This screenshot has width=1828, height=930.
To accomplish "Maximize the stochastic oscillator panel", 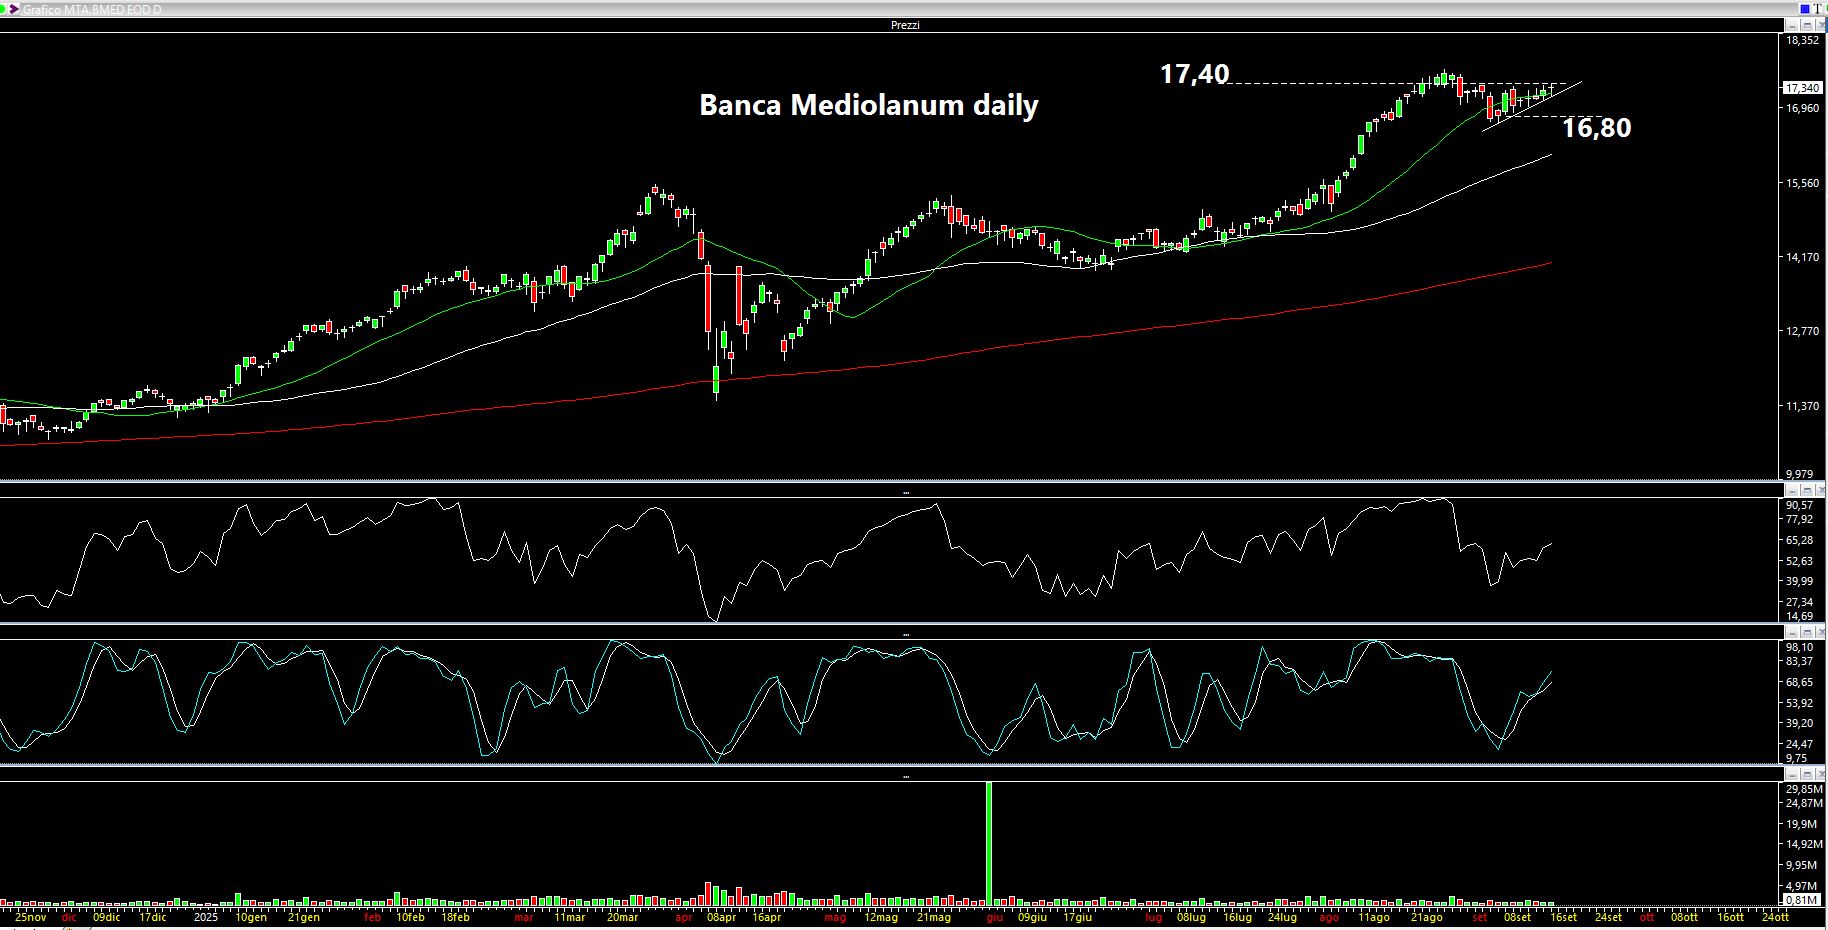I will 1806,632.
